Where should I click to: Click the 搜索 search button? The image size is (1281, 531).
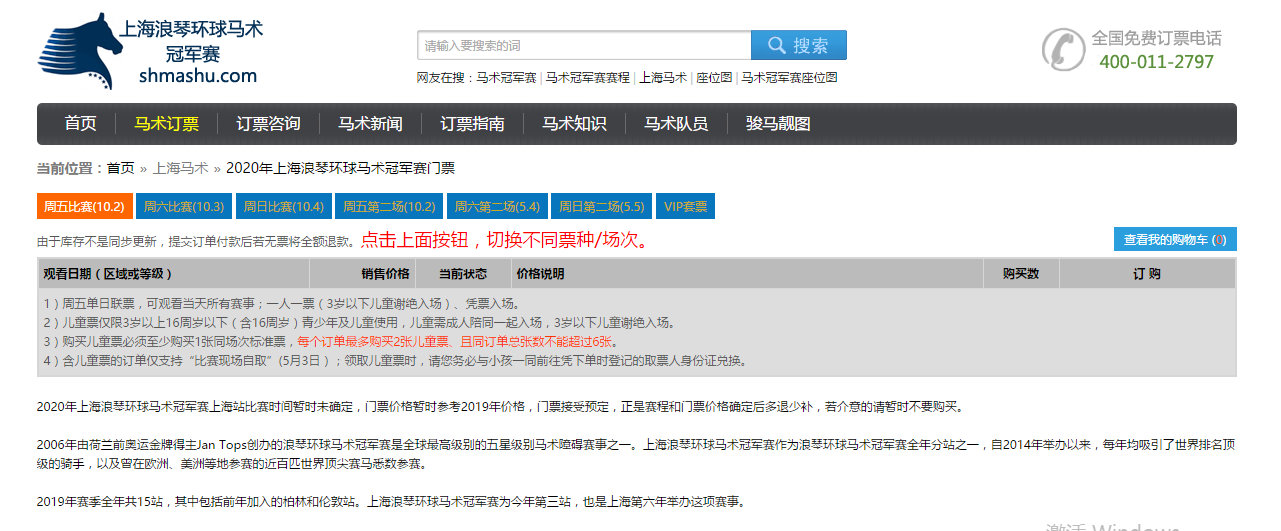[799, 45]
